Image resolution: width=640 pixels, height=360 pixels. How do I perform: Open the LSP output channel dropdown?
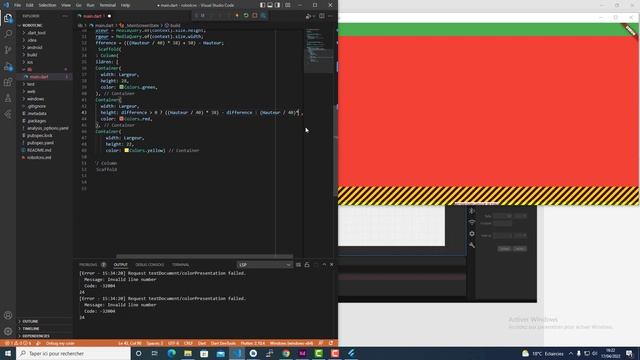[x=265, y=265]
